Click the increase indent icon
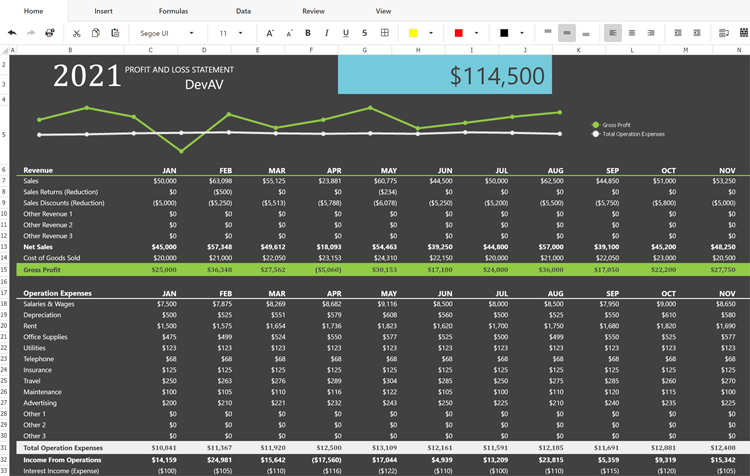750x476 pixels. pos(697,33)
